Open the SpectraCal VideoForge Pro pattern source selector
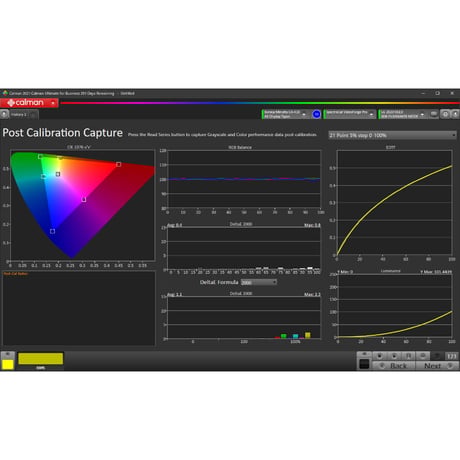This screenshot has height=460, width=460. point(350,114)
